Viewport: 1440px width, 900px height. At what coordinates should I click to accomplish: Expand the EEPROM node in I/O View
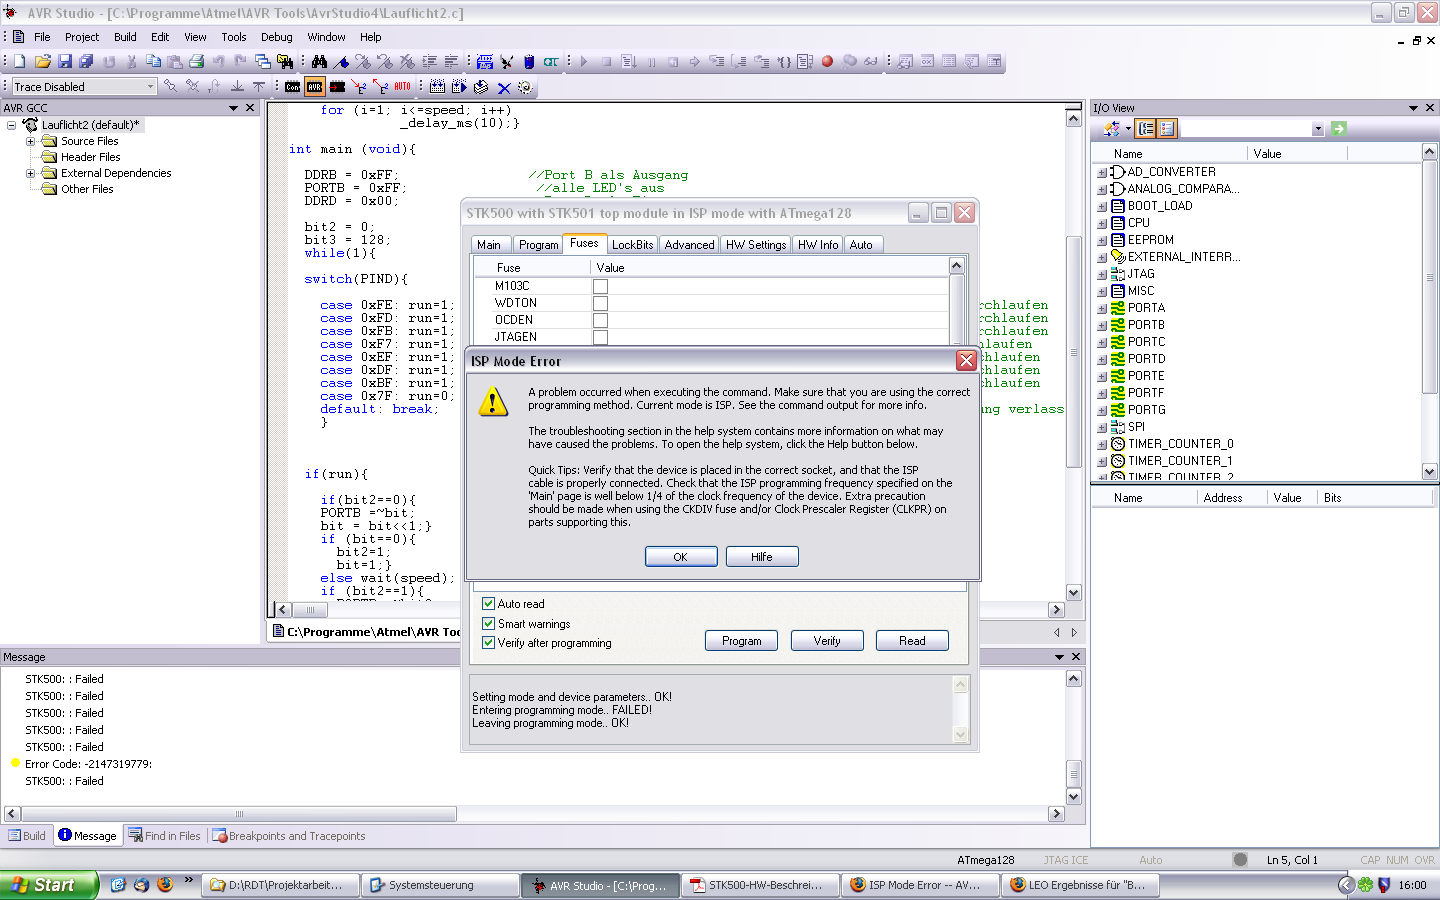click(1102, 240)
